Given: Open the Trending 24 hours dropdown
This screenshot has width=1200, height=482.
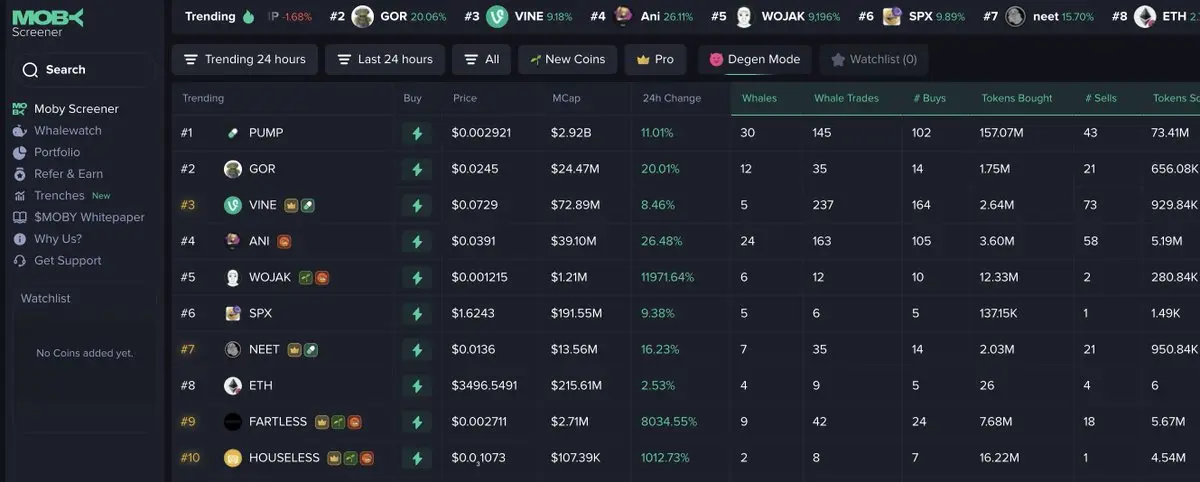Looking at the screenshot, I should tap(245, 60).
